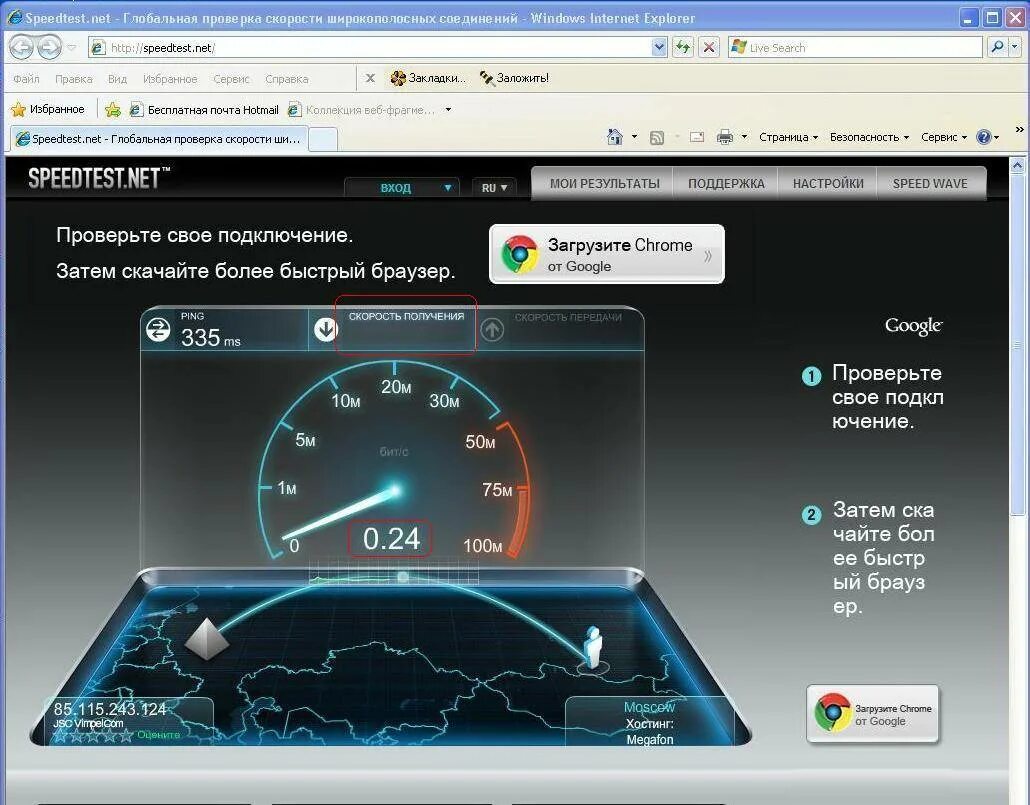Click the Stop loading red X icon
The height and width of the screenshot is (805, 1030).
709,47
